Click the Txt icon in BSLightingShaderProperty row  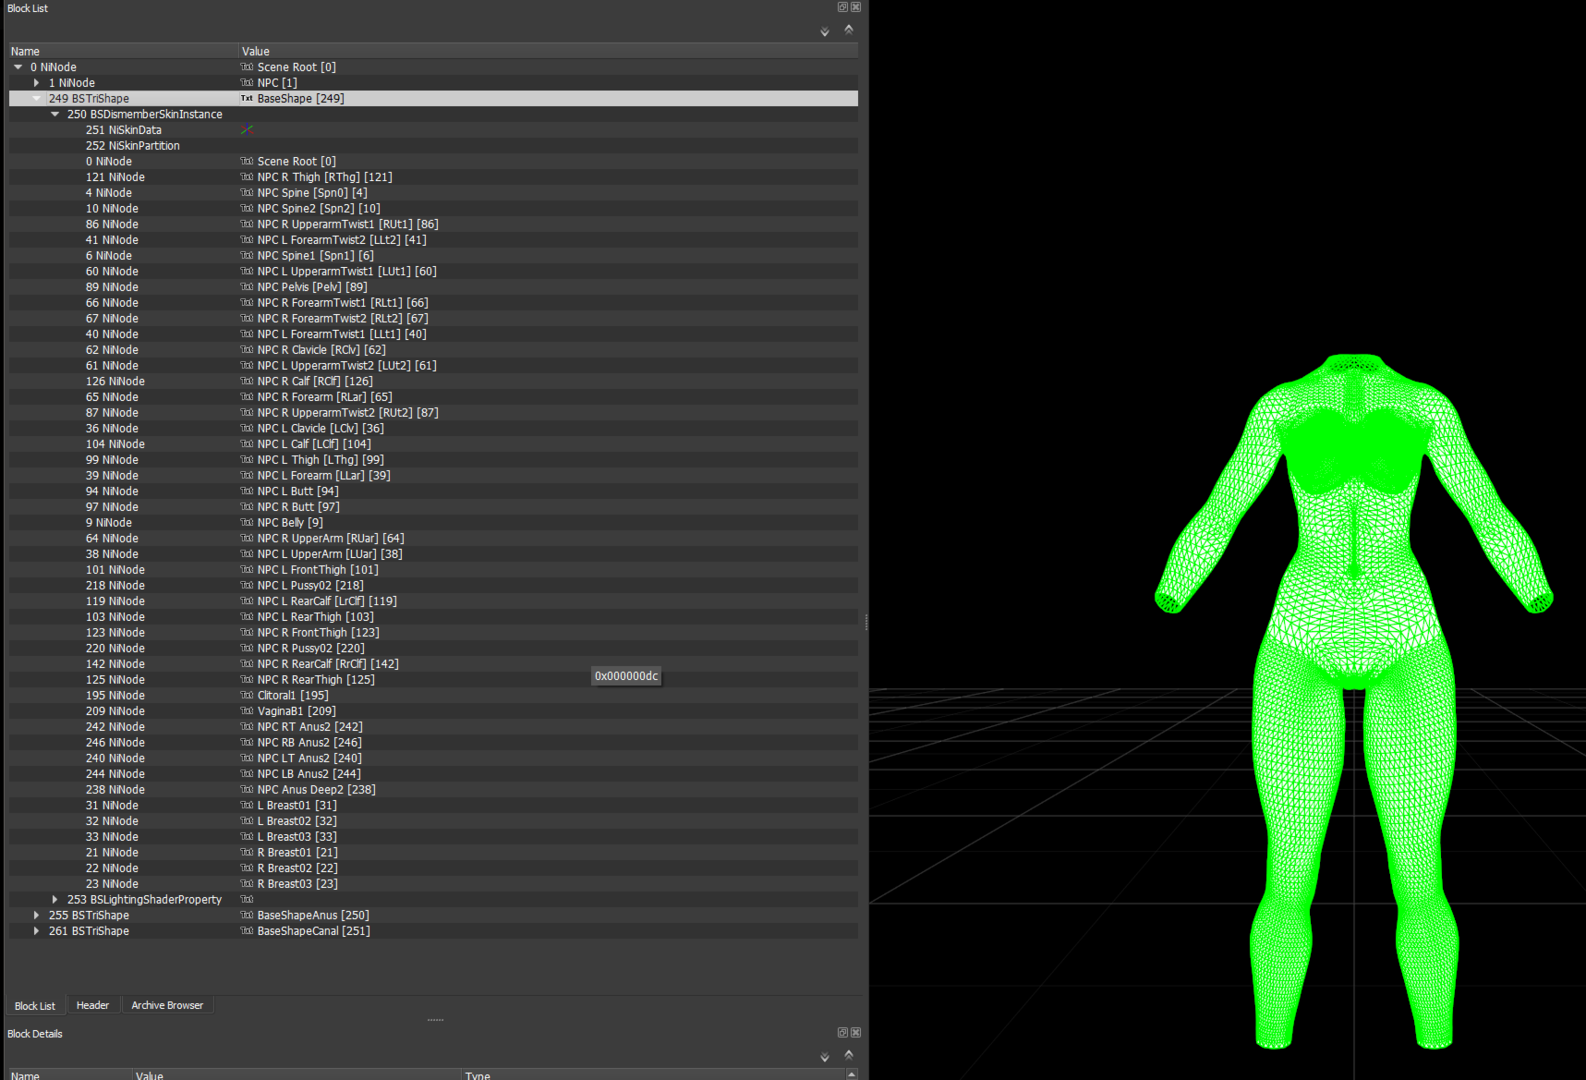(247, 900)
